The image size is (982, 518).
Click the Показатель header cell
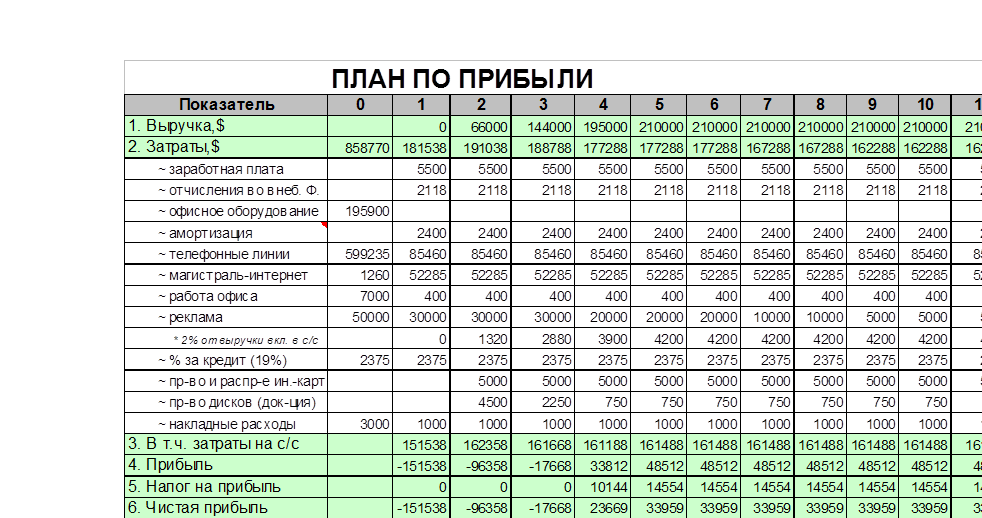(226, 105)
